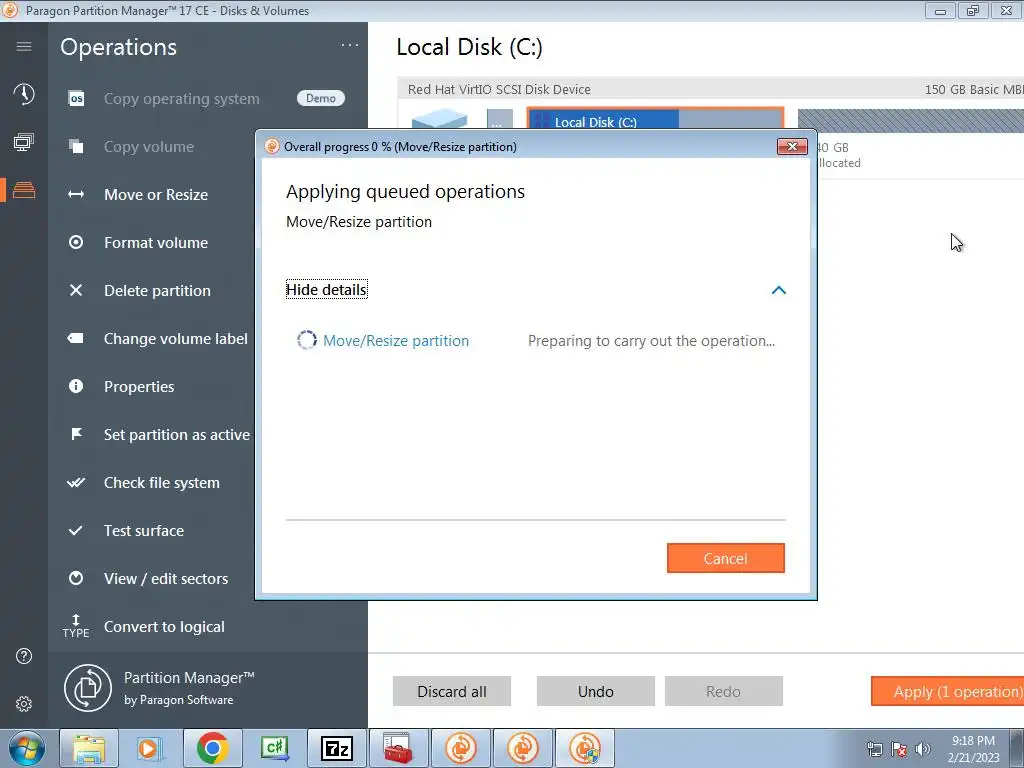Select the Move or Resize operation
This screenshot has width=1024, height=768.
pos(156,194)
